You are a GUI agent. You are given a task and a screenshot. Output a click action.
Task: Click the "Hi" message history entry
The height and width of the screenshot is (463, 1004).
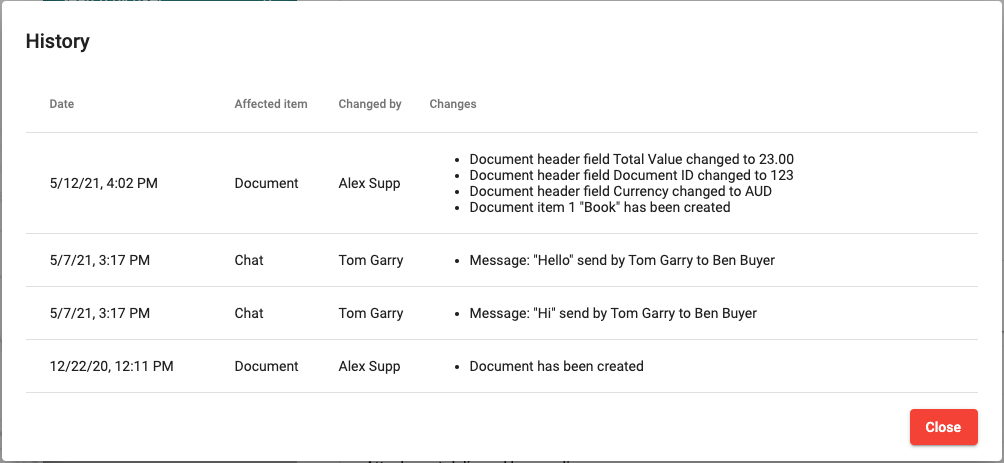point(613,314)
